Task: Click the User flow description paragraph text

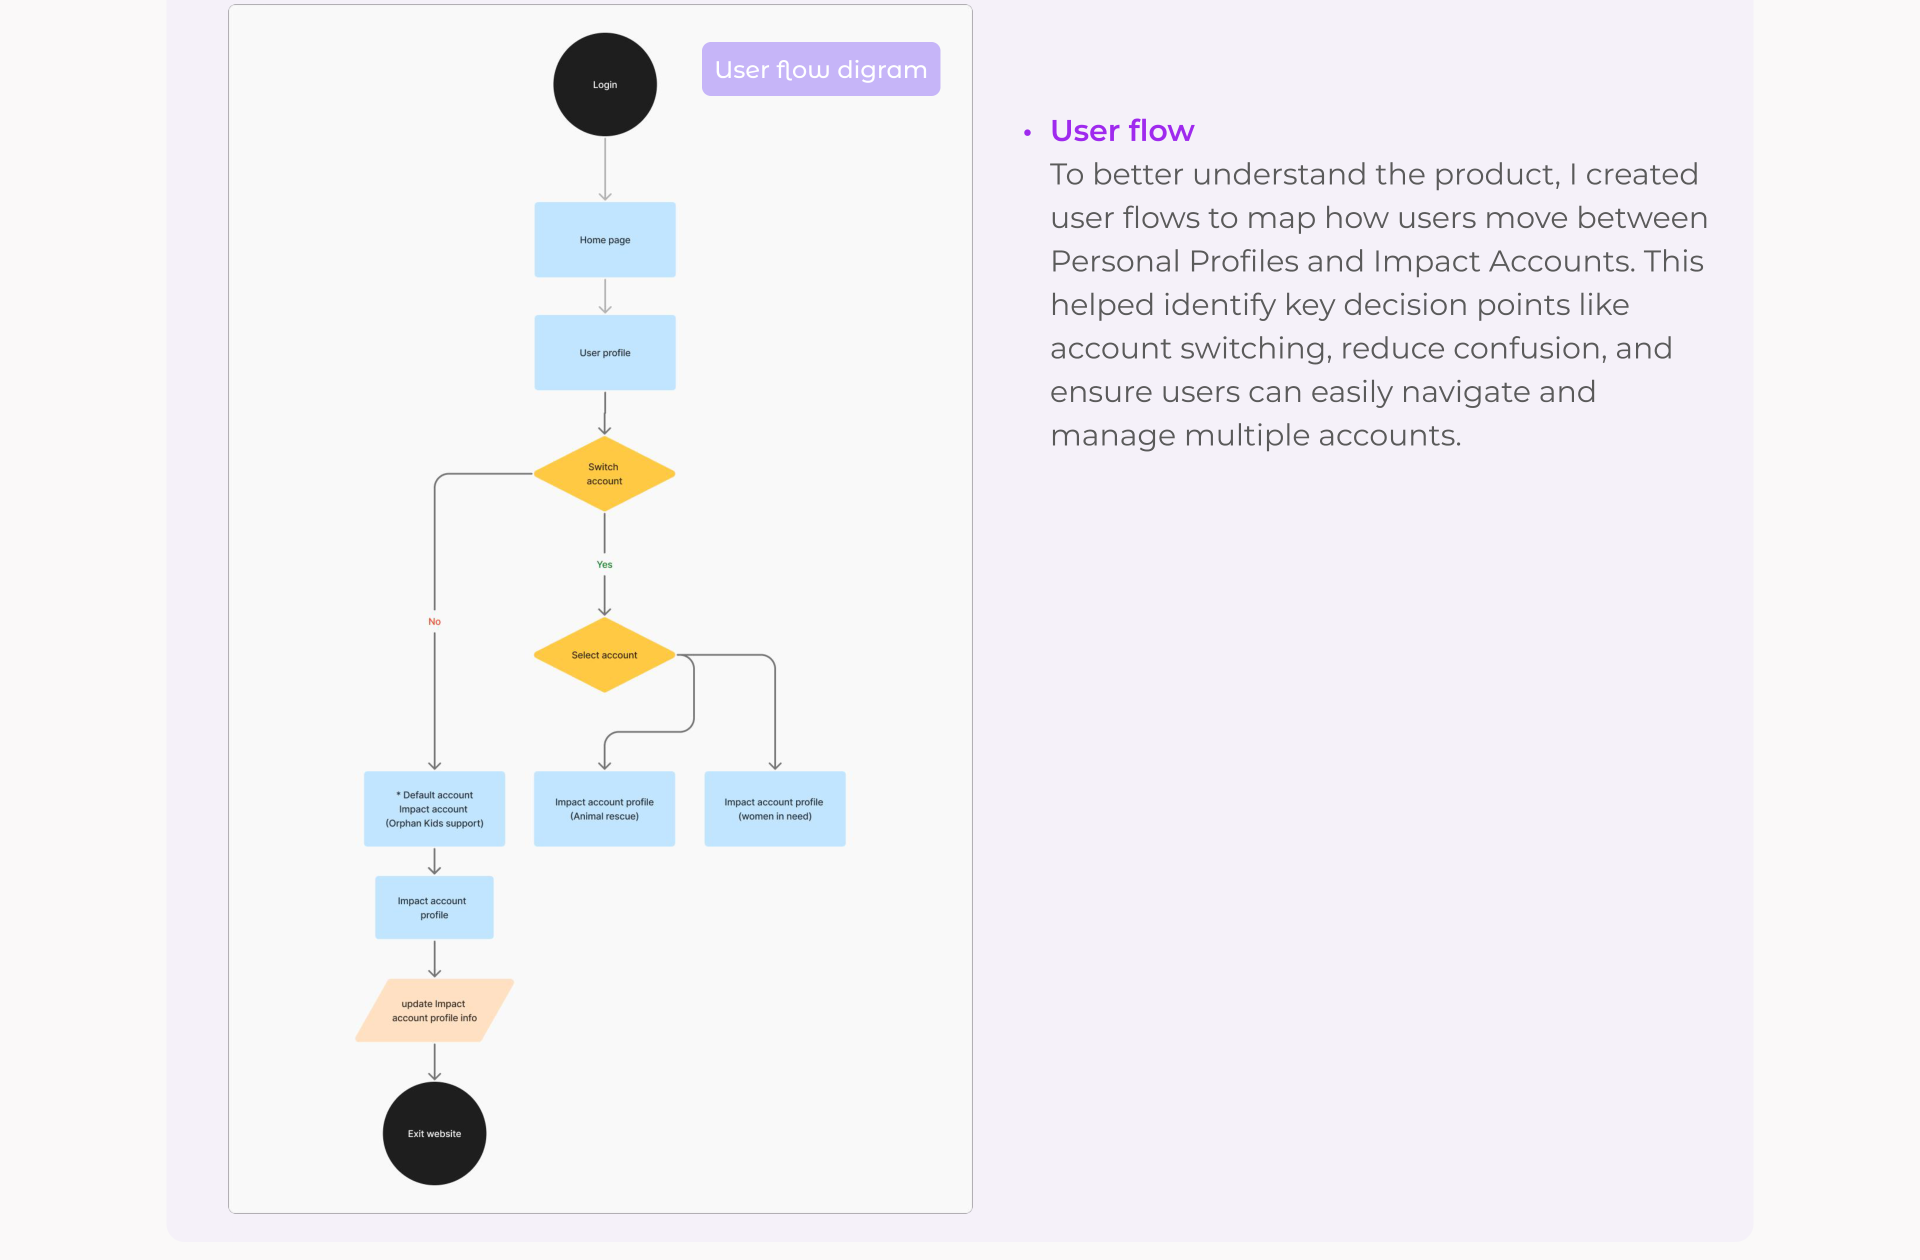Action: pyautogui.click(x=1379, y=305)
